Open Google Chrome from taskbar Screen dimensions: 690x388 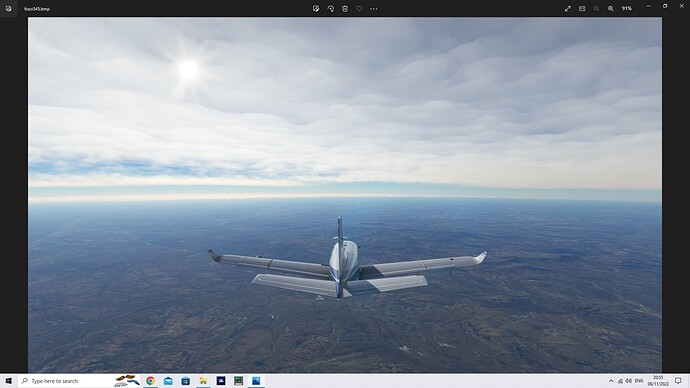point(150,381)
